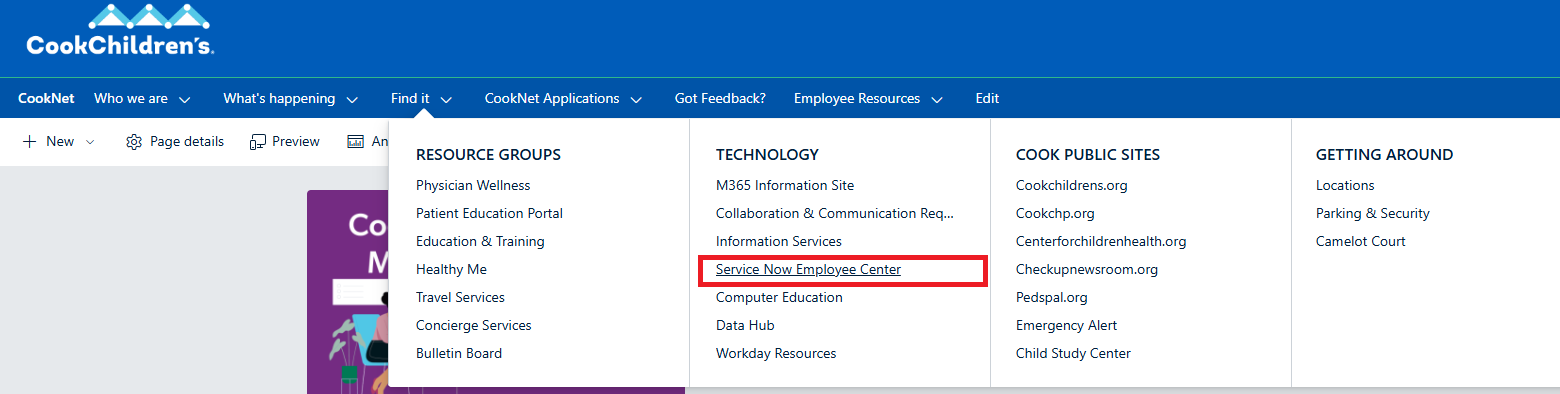1560x394 pixels.
Task: Expand the What's happening chevron
Action: [352, 99]
